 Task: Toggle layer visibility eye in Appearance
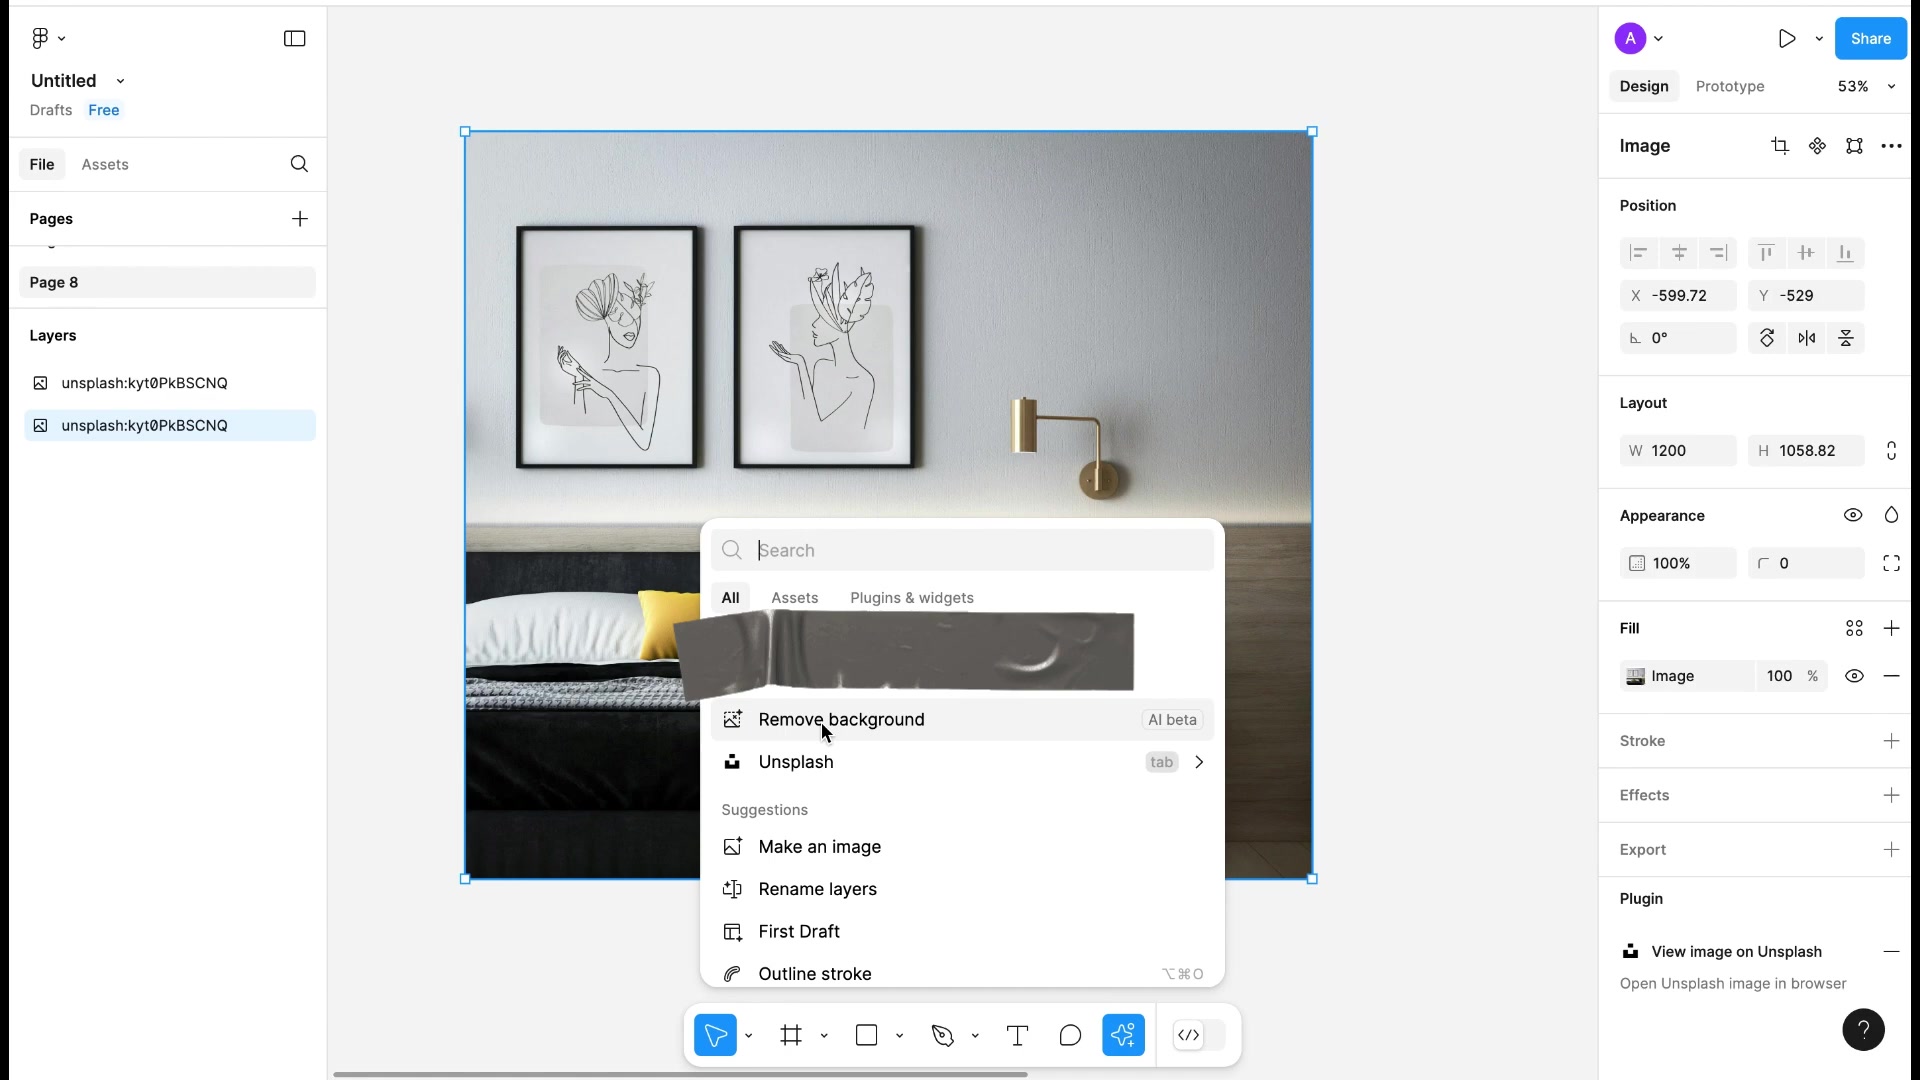(1853, 515)
